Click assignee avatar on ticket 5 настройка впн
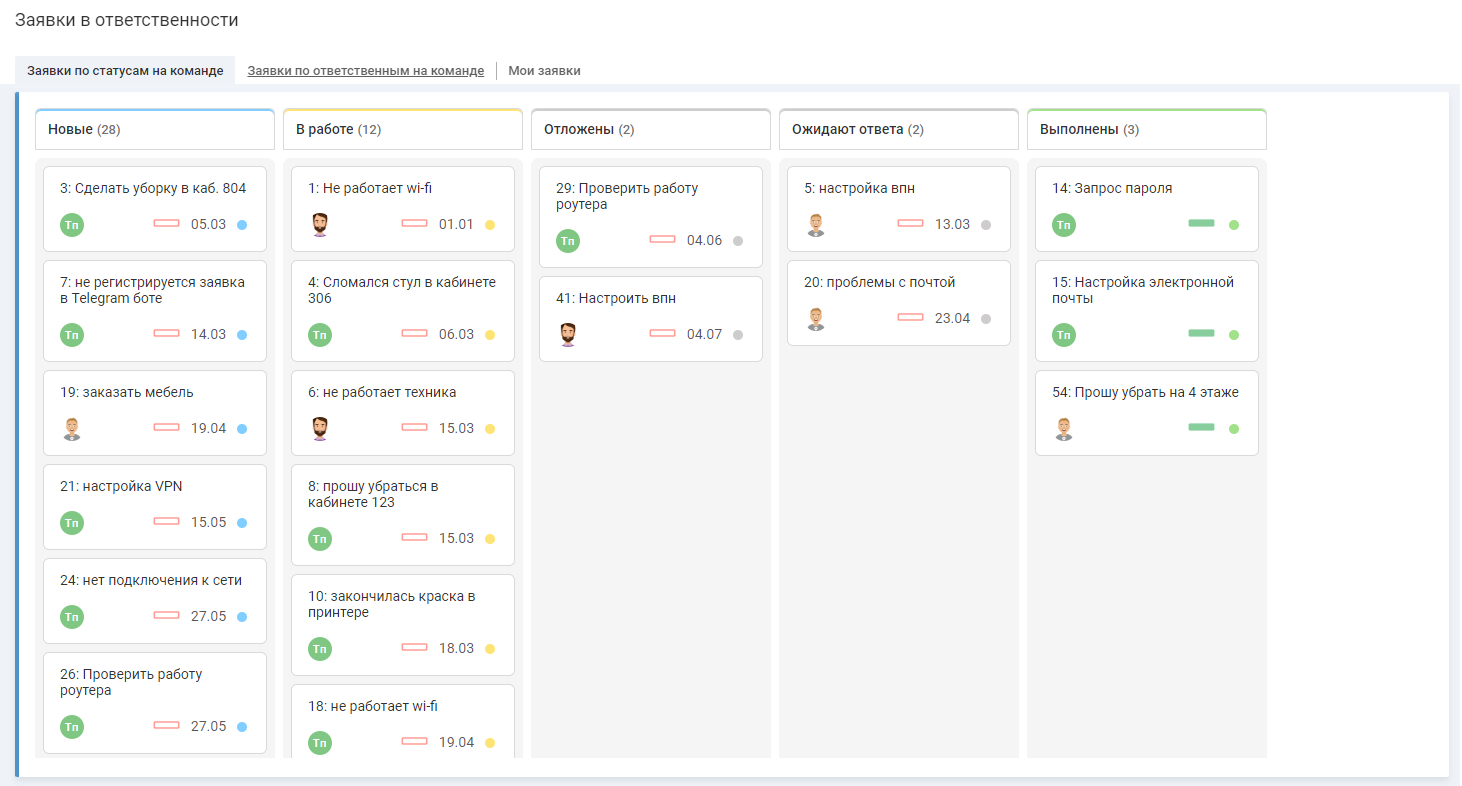This screenshot has height=786, width=1462. (x=816, y=225)
